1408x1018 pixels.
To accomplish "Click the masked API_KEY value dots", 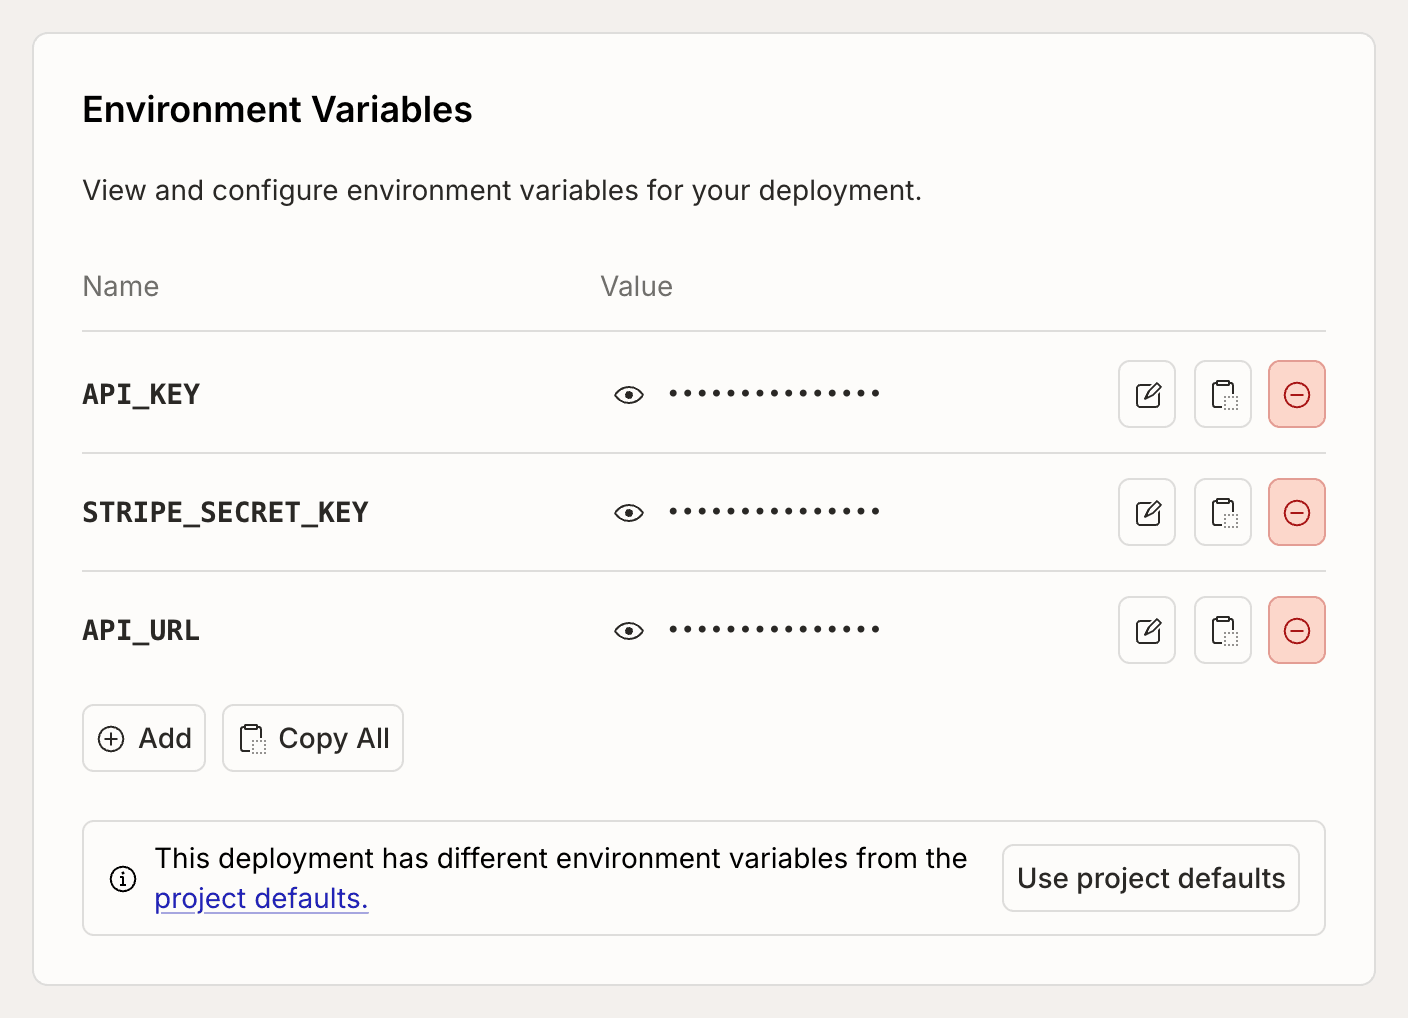I will click(x=775, y=394).
